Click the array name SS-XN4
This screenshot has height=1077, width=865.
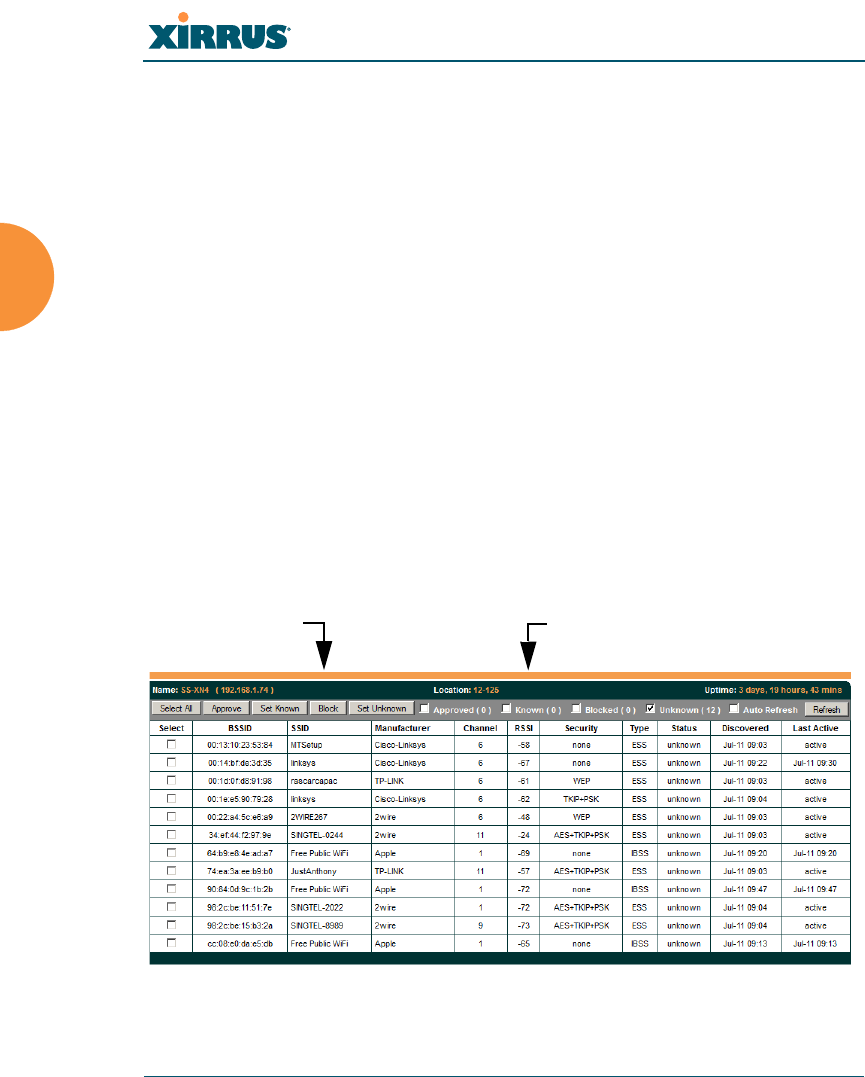click(194, 690)
